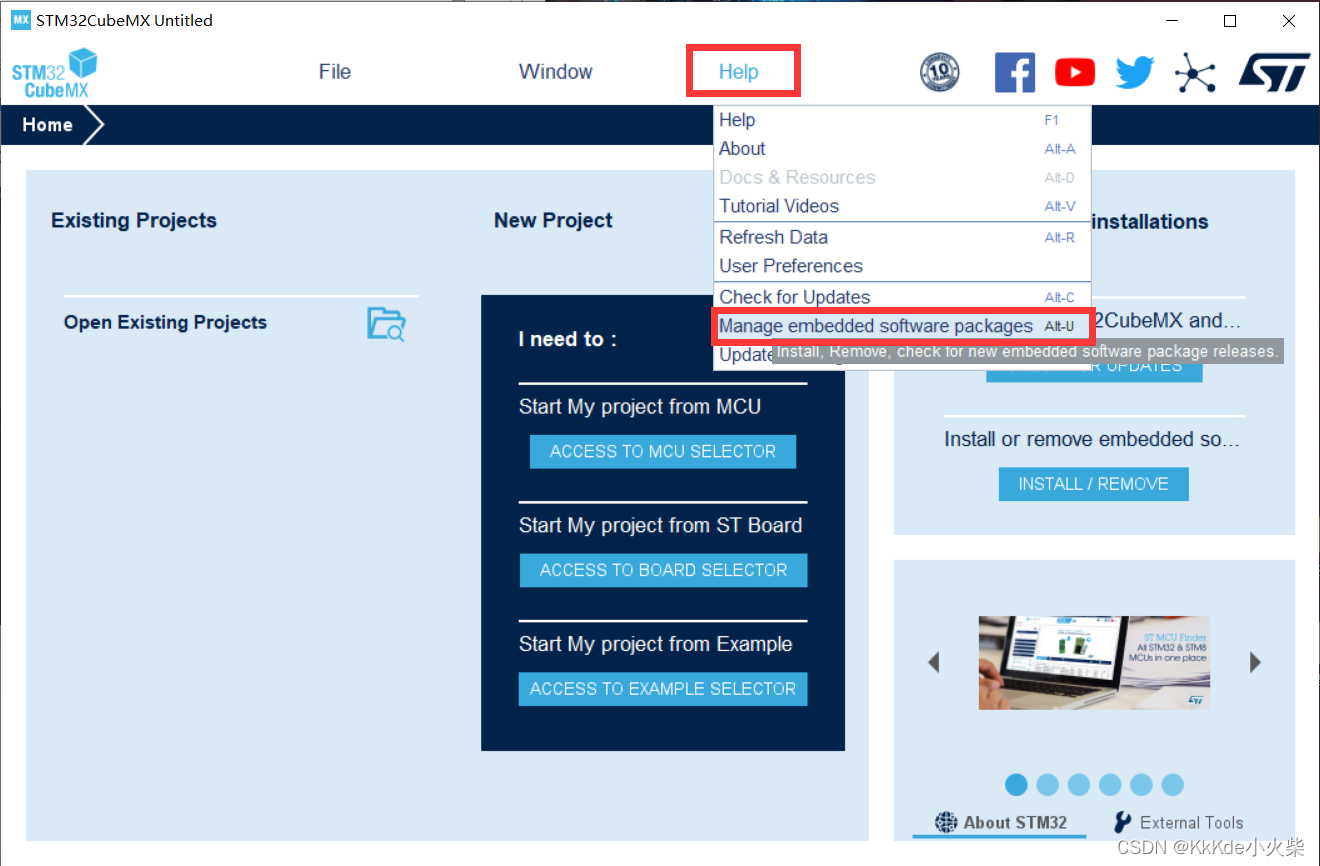The width and height of the screenshot is (1320, 866).
Task: Select Manage embedded software packages
Action: pos(902,326)
